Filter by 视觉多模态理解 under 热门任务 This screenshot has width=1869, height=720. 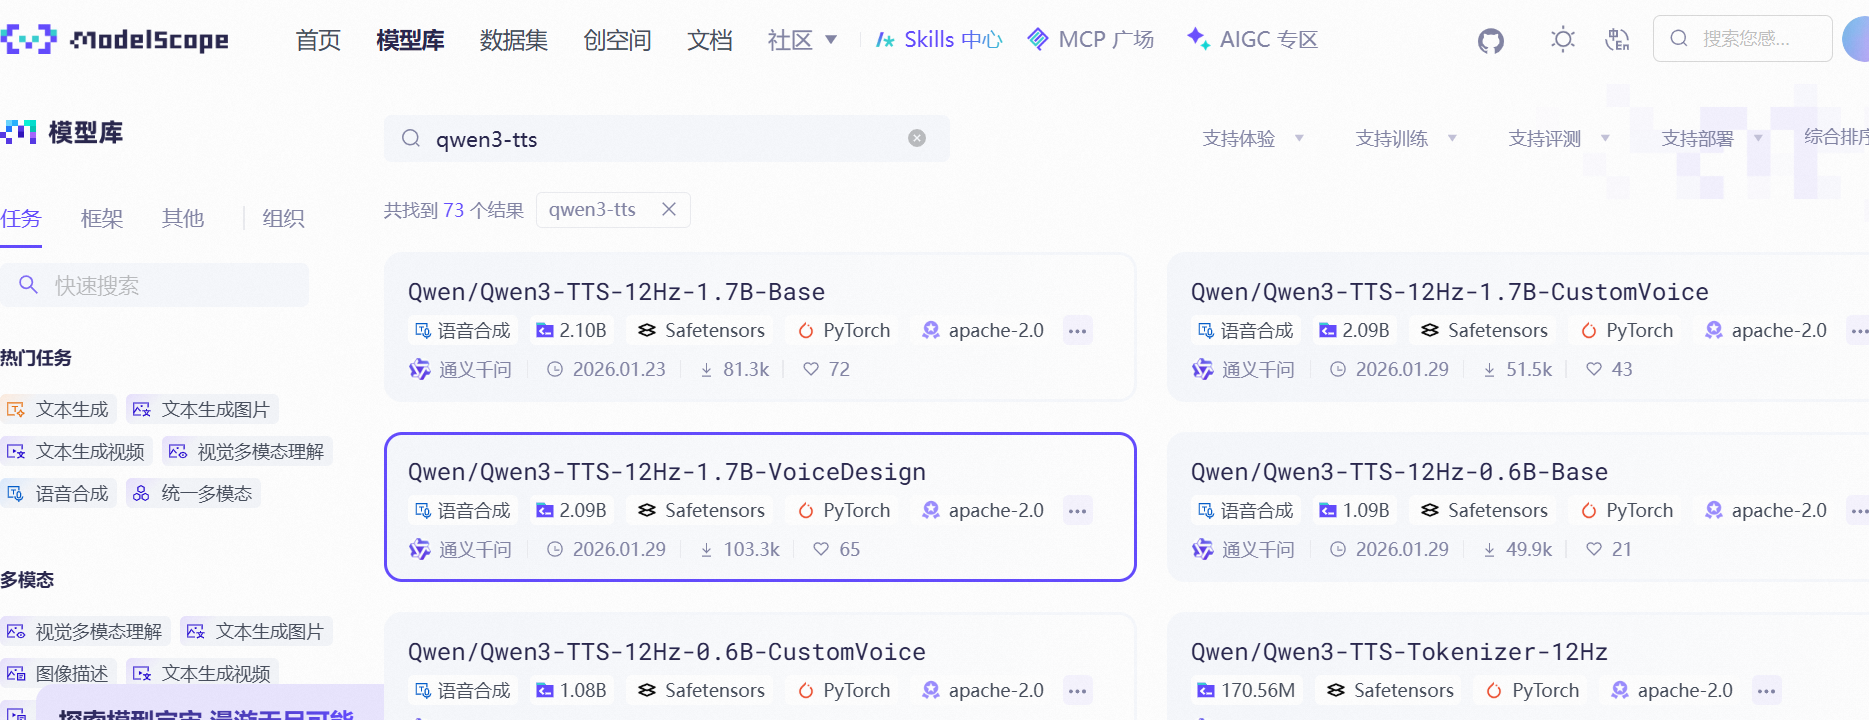247,451
